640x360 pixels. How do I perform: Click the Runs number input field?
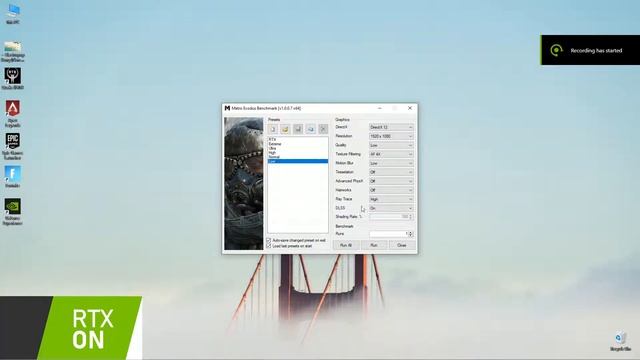click(x=389, y=234)
